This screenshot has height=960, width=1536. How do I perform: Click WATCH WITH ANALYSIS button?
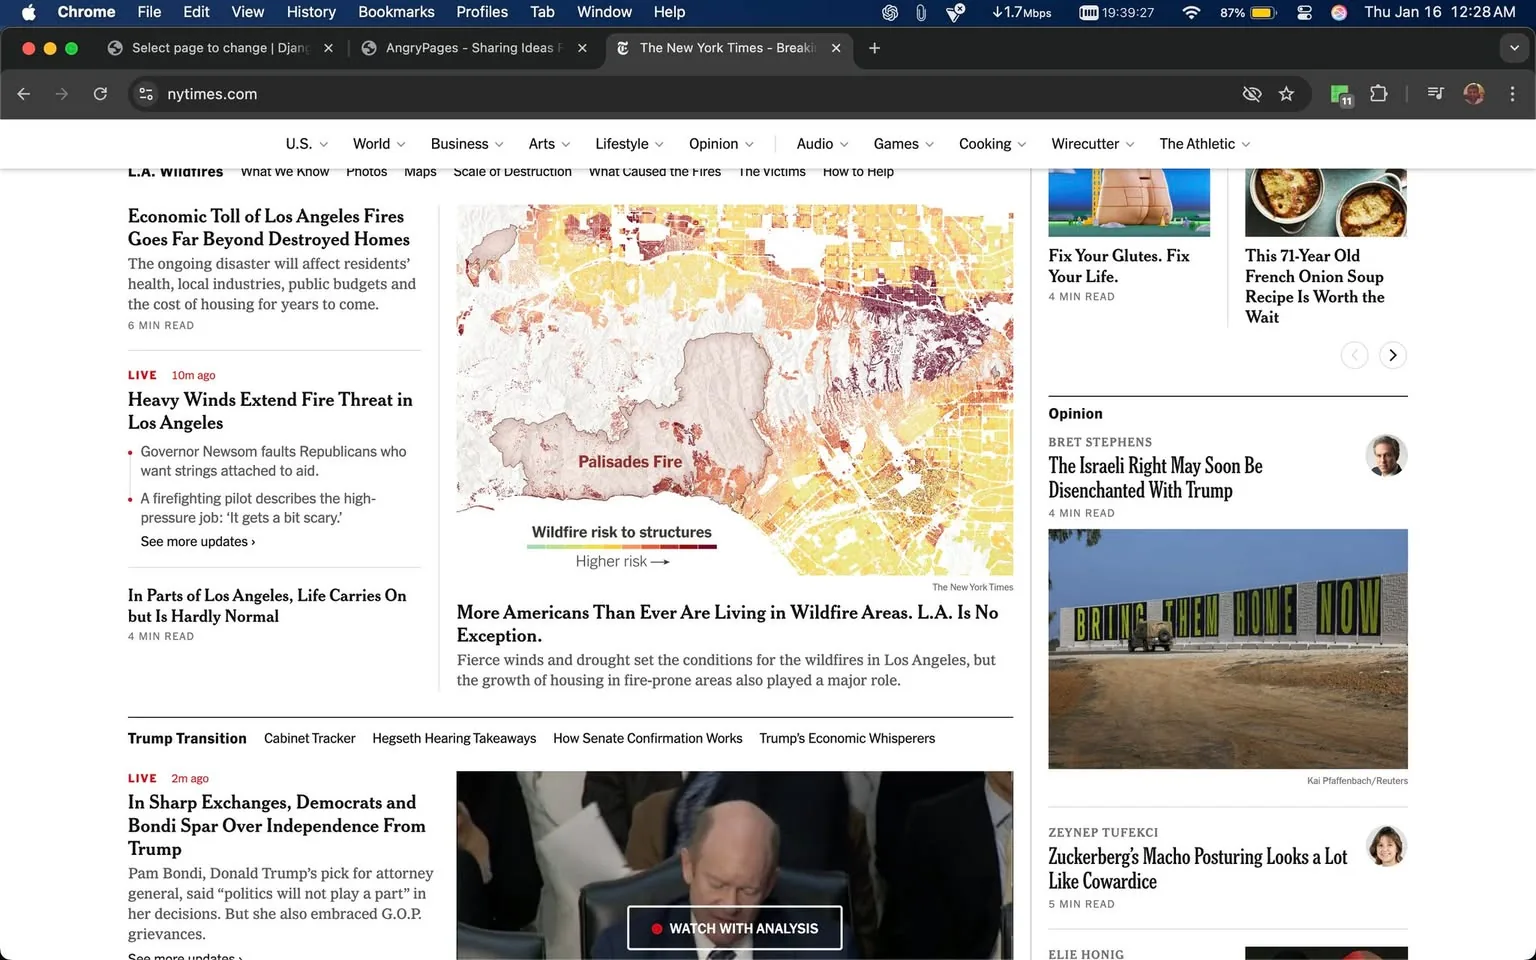(x=735, y=928)
